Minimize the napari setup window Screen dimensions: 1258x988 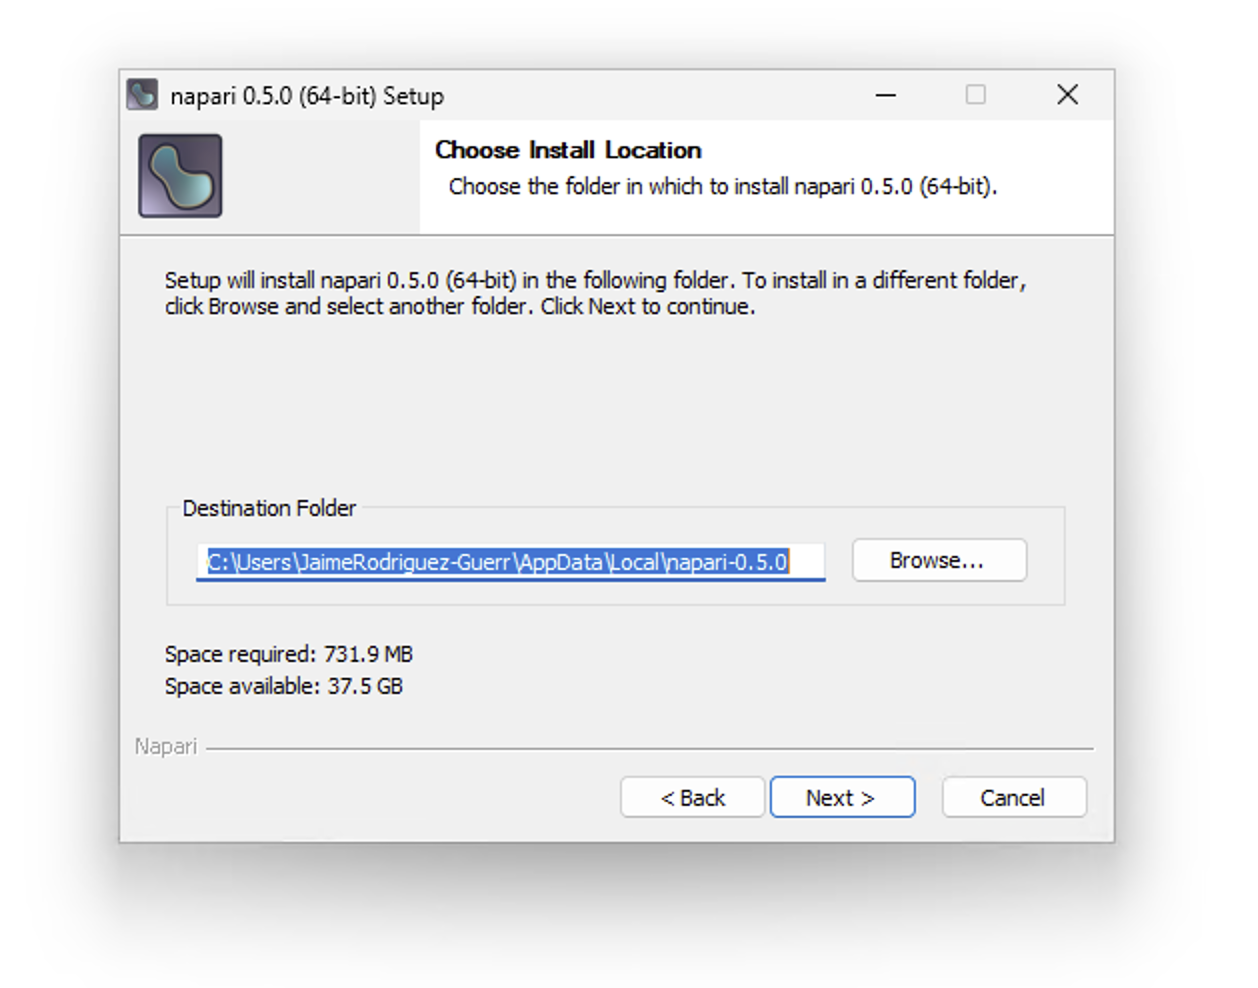pos(884,95)
